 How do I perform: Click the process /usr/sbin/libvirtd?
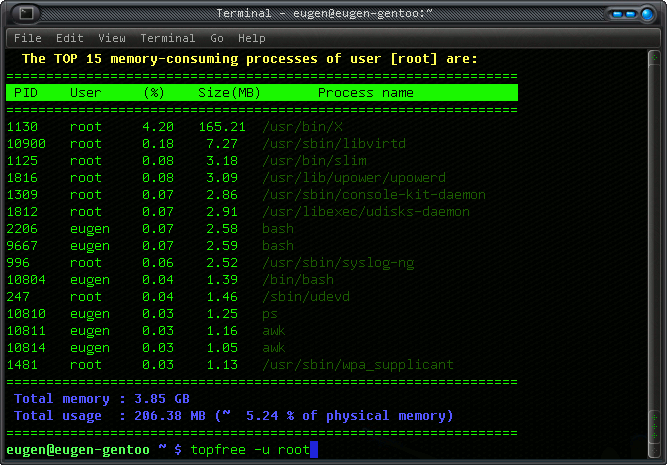pyautogui.click(x=334, y=144)
